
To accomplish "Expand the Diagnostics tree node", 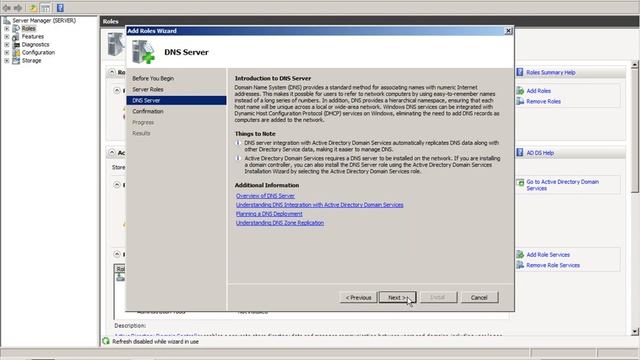I will pos(7,44).
